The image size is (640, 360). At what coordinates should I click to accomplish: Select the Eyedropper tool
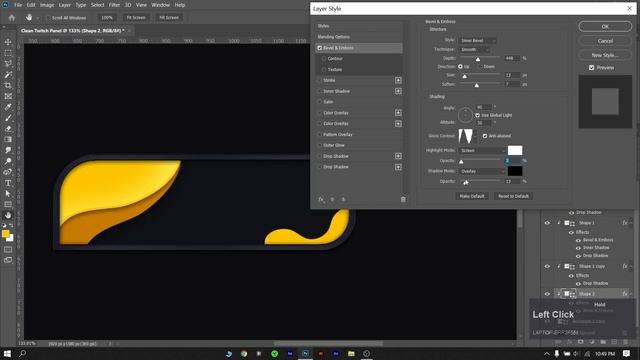pos(8,107)
